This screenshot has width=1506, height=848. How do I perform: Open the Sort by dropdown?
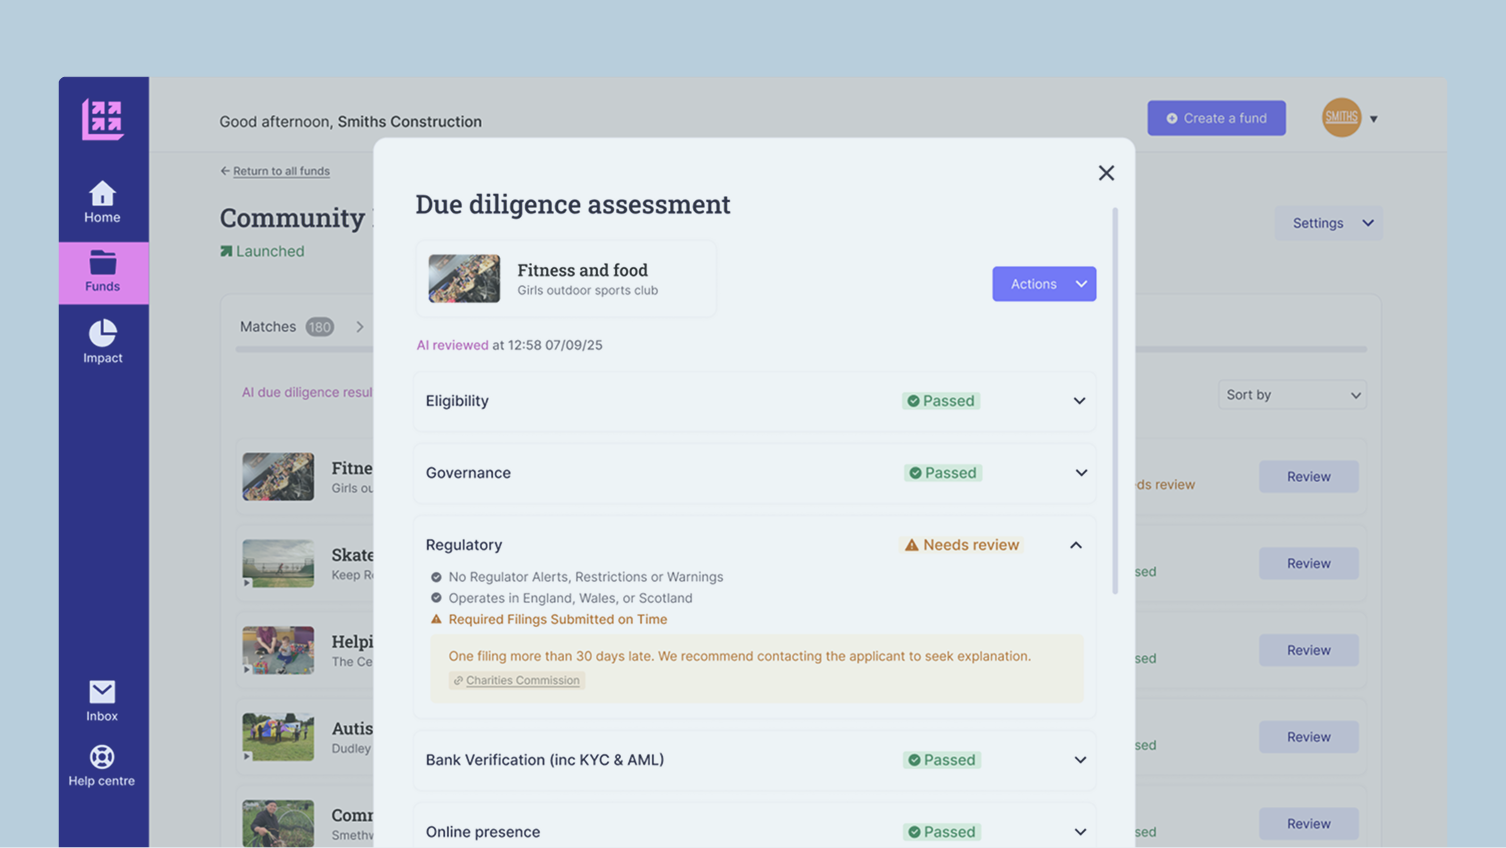(1291, 394)
